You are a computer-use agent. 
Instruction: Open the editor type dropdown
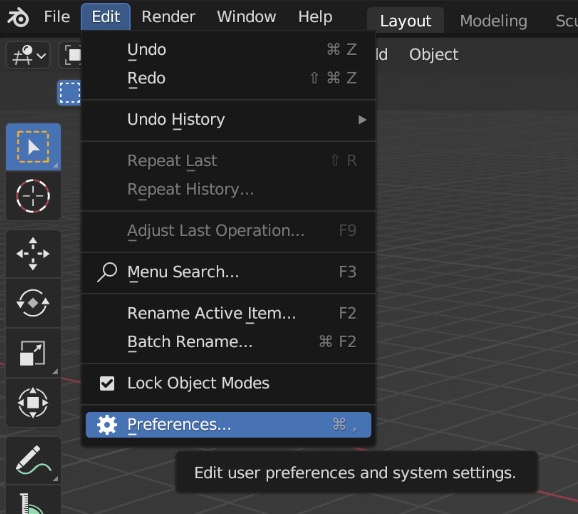[x=28, y=55]
